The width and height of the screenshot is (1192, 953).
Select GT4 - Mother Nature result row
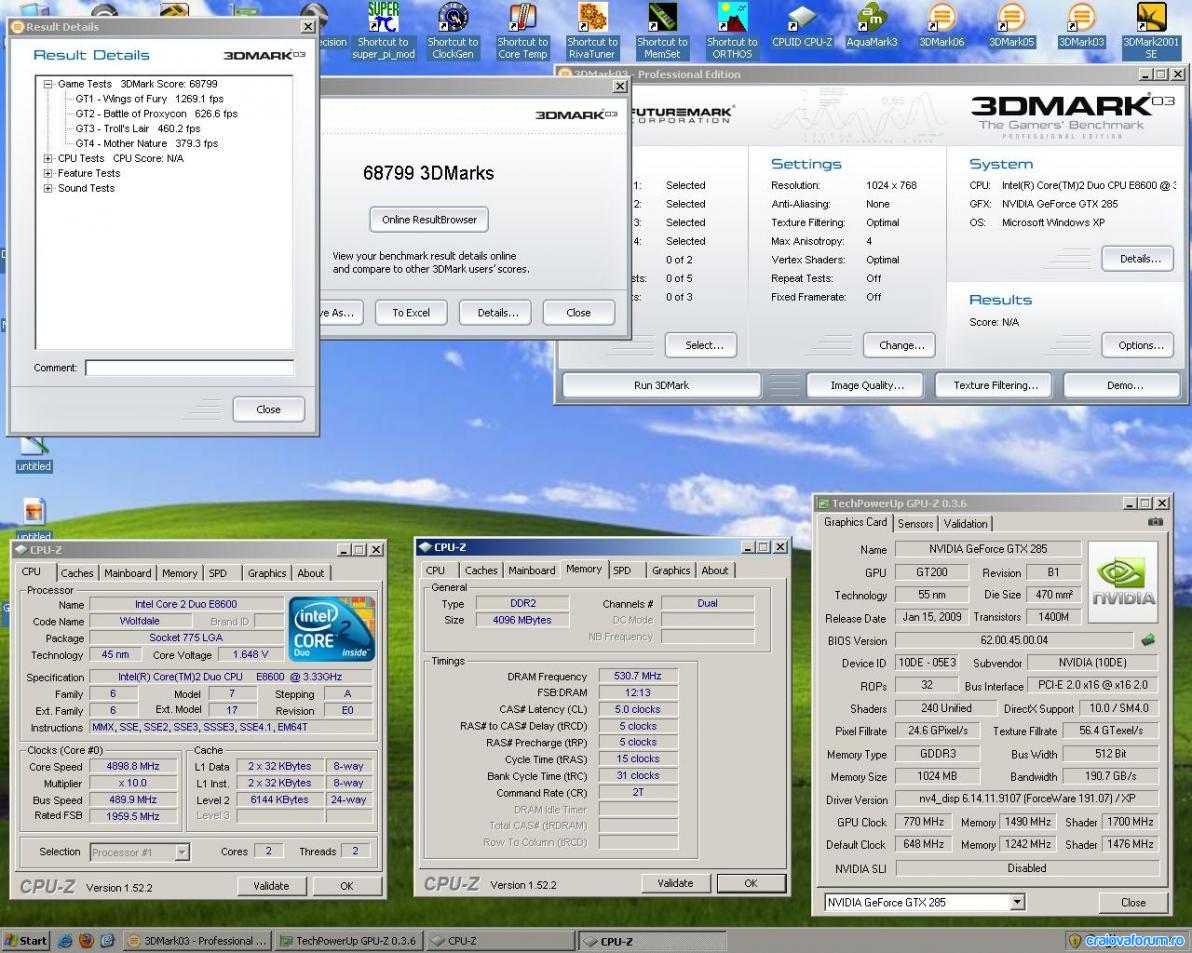click(x=146, y=144)
